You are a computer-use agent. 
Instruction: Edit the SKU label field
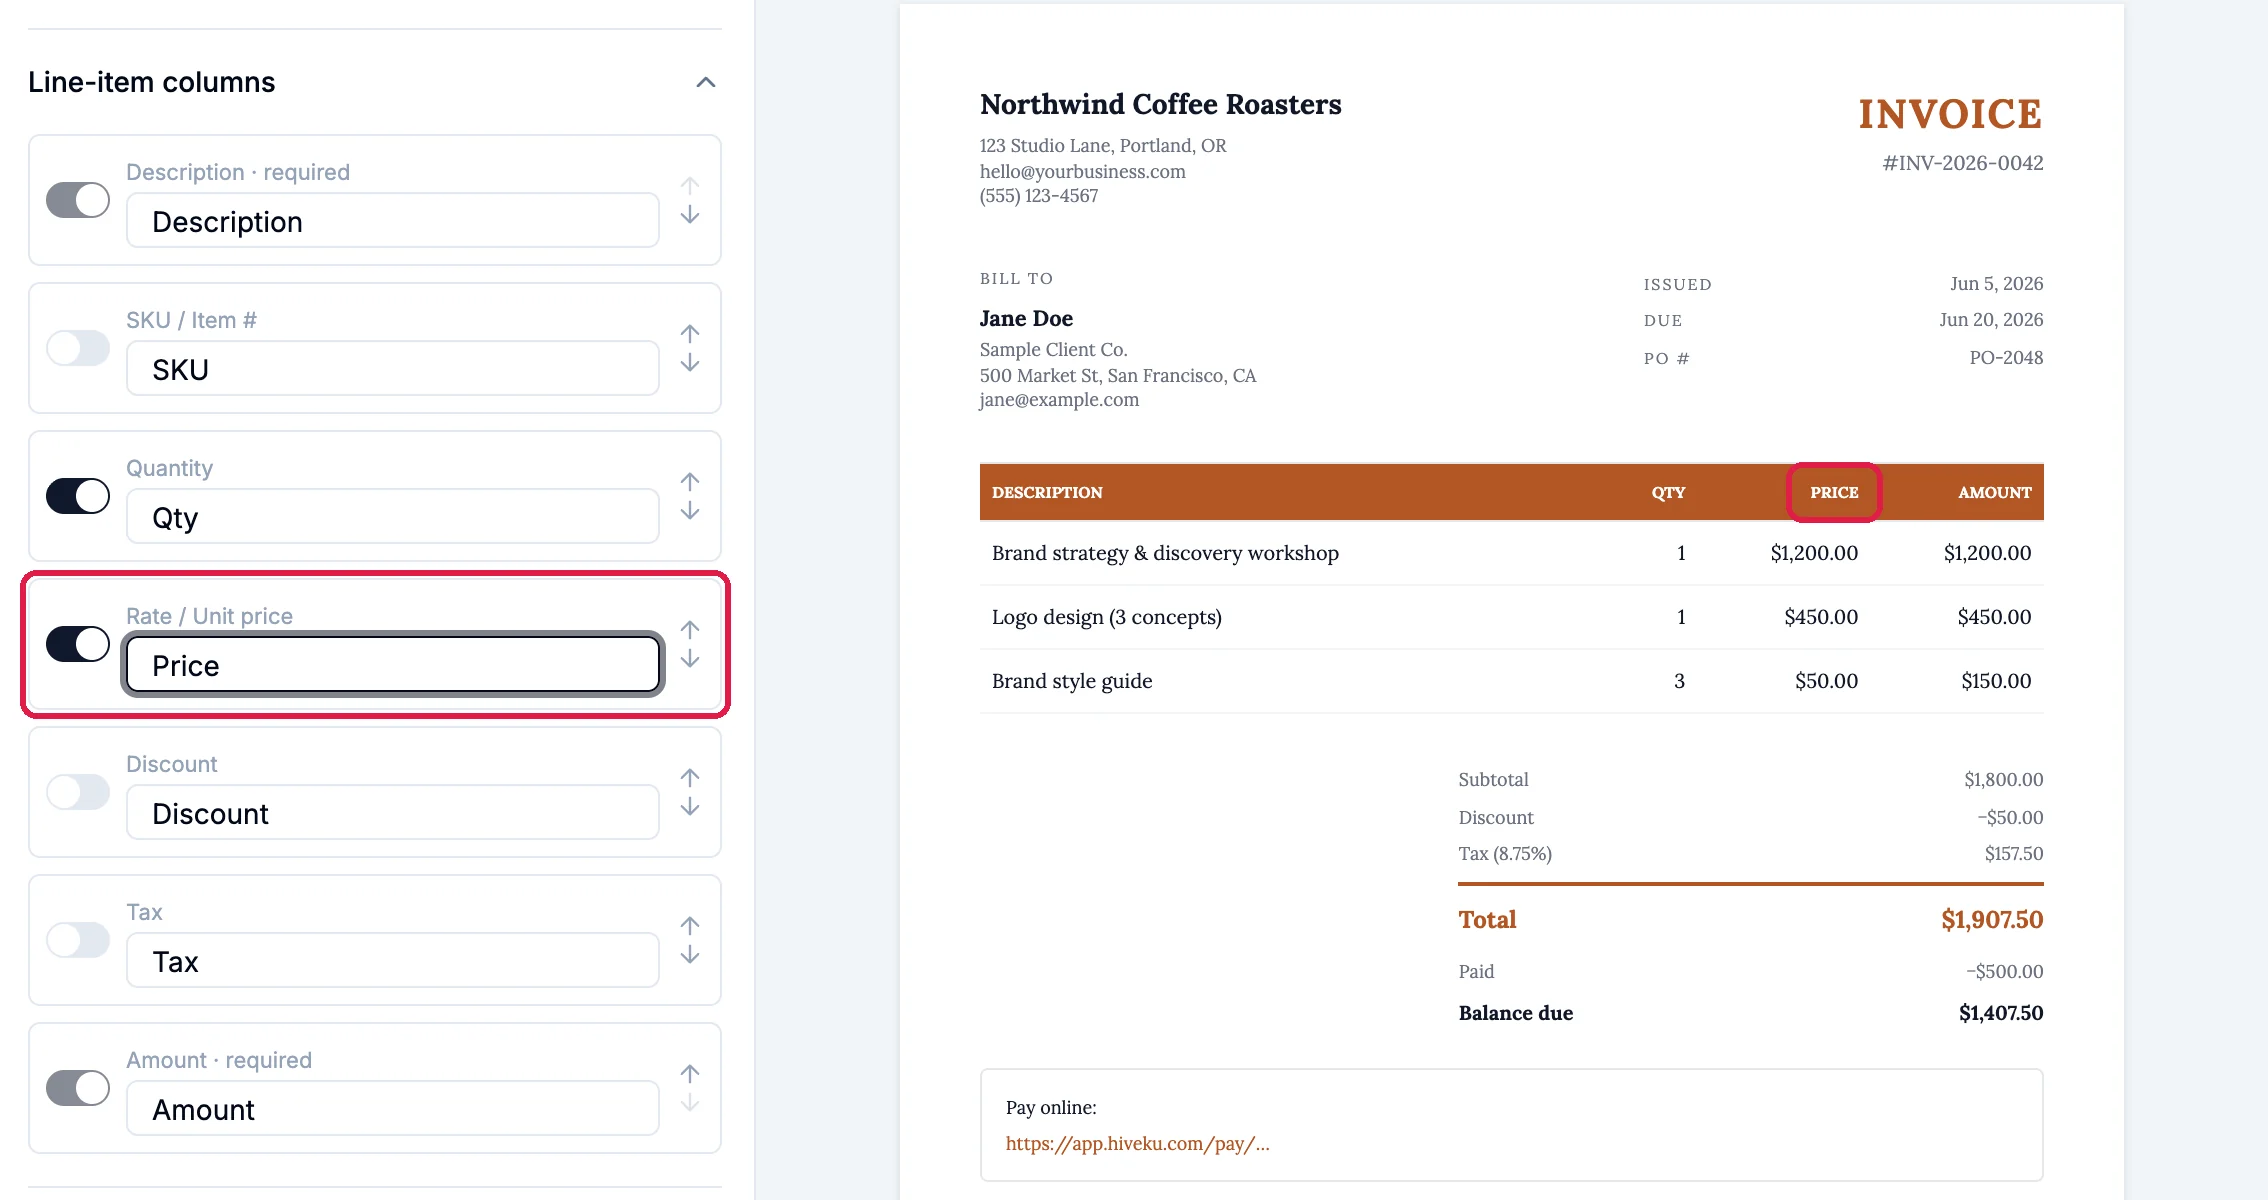click(x=393, y=369)
